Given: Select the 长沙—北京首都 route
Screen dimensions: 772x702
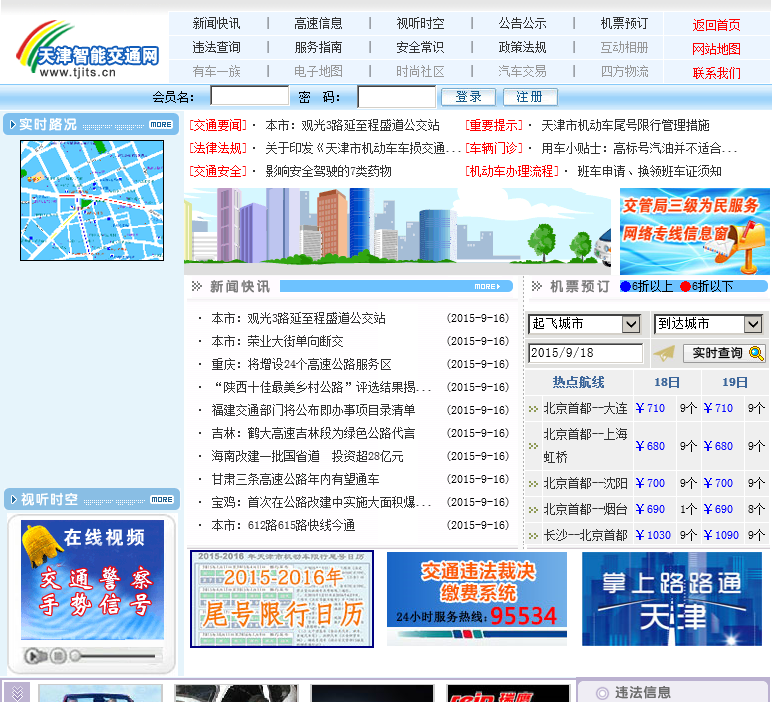Looking at the screenshot, I should coord(585,535).
